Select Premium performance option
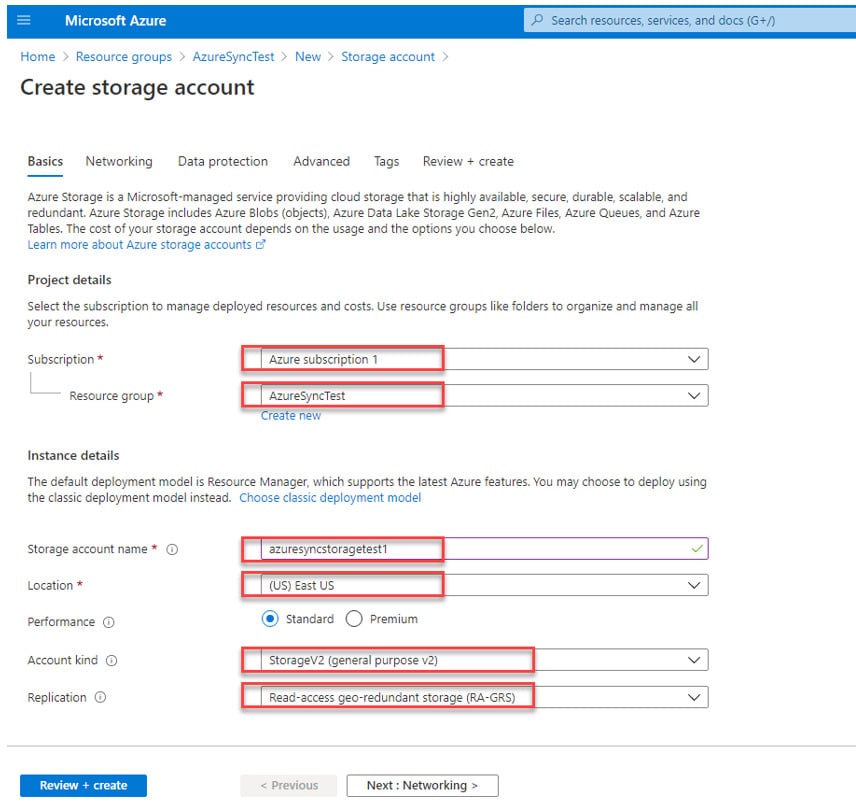 (354, 619)
